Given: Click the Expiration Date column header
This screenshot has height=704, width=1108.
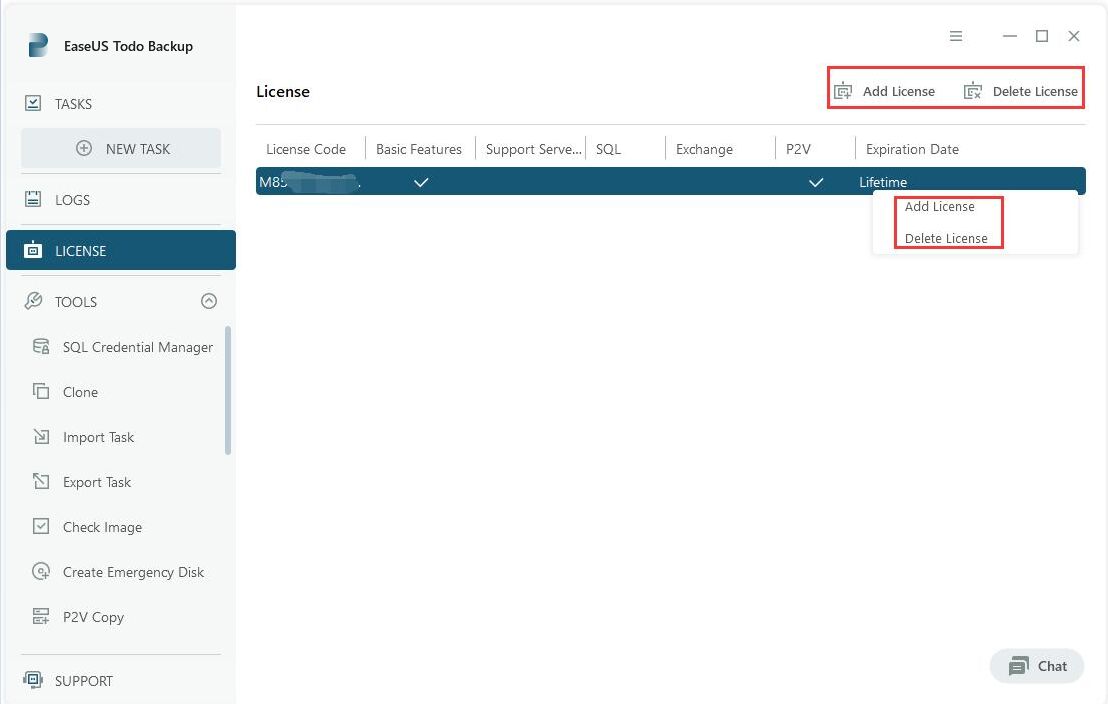Looking at the screenshot, I should 912,149.
